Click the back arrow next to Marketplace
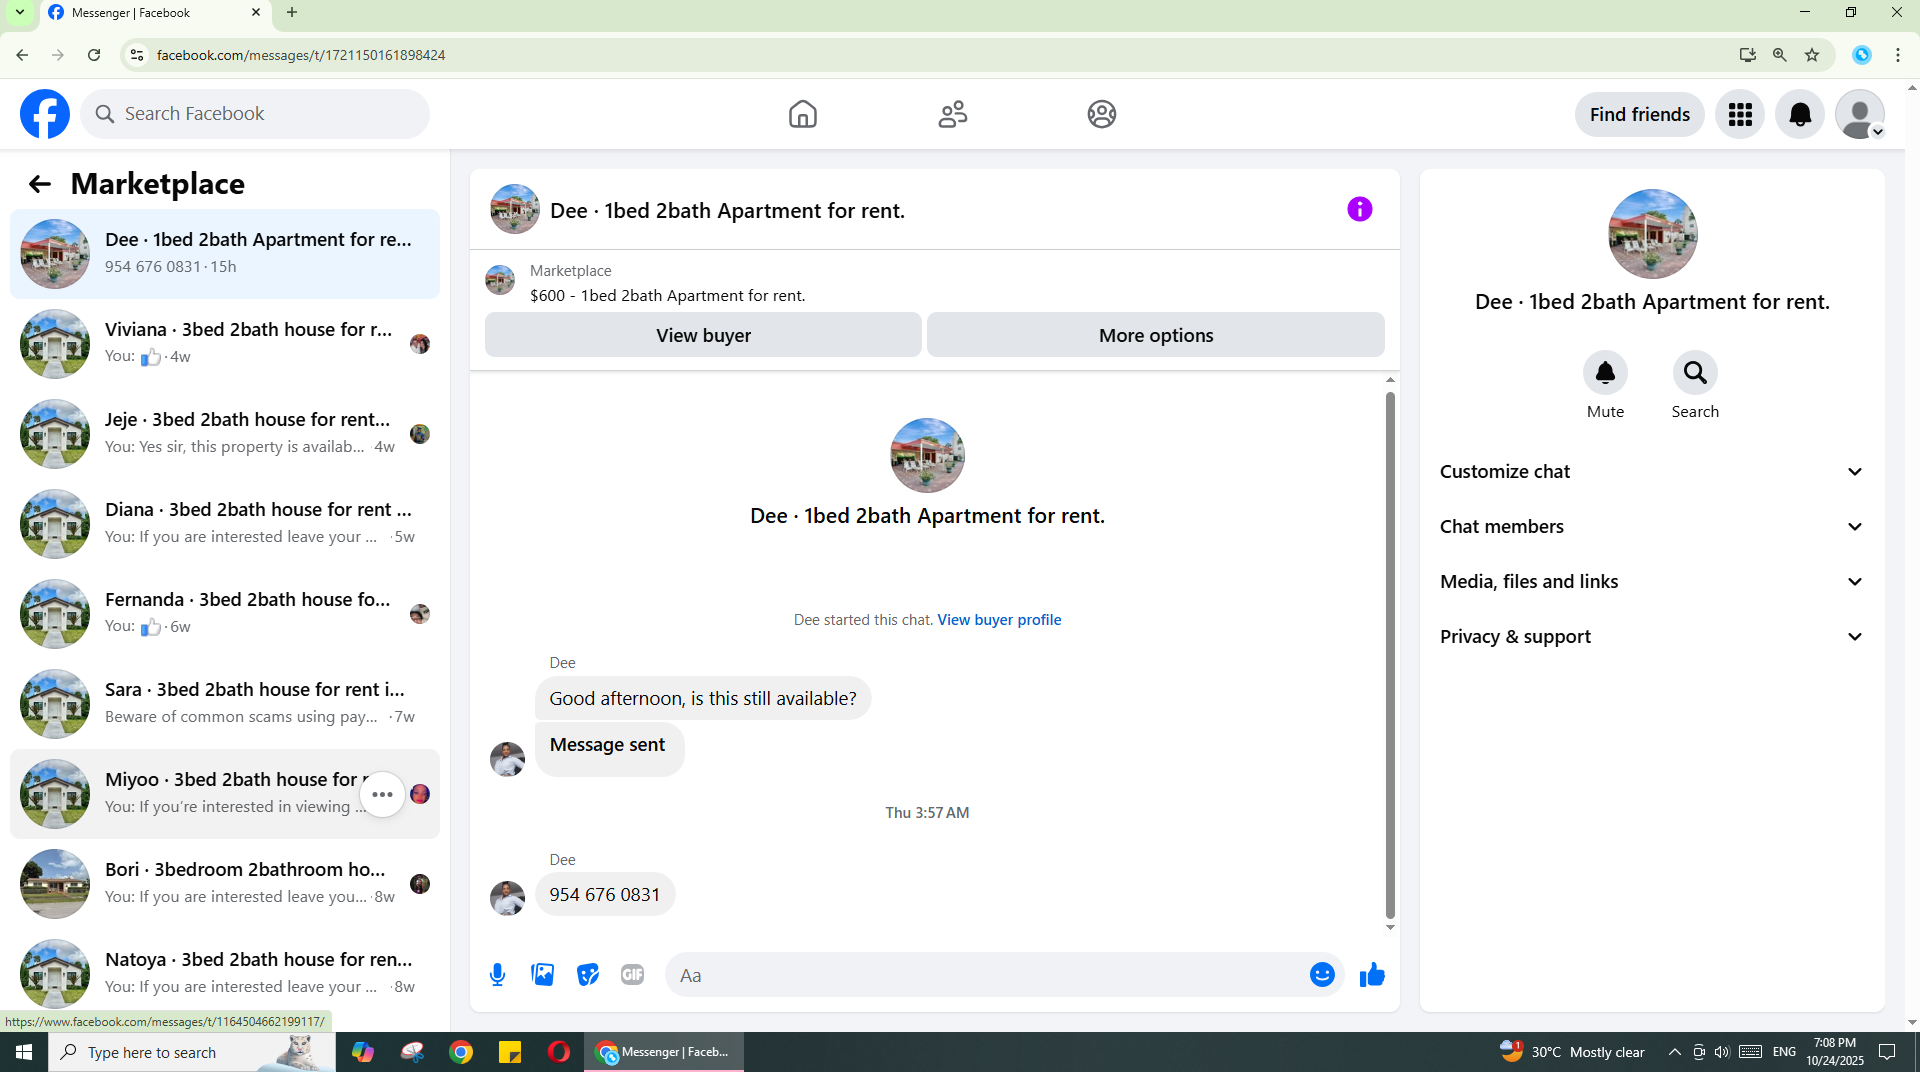Screen dimensions: 1920x1072 pyautogui.click(x=39, y=184)
